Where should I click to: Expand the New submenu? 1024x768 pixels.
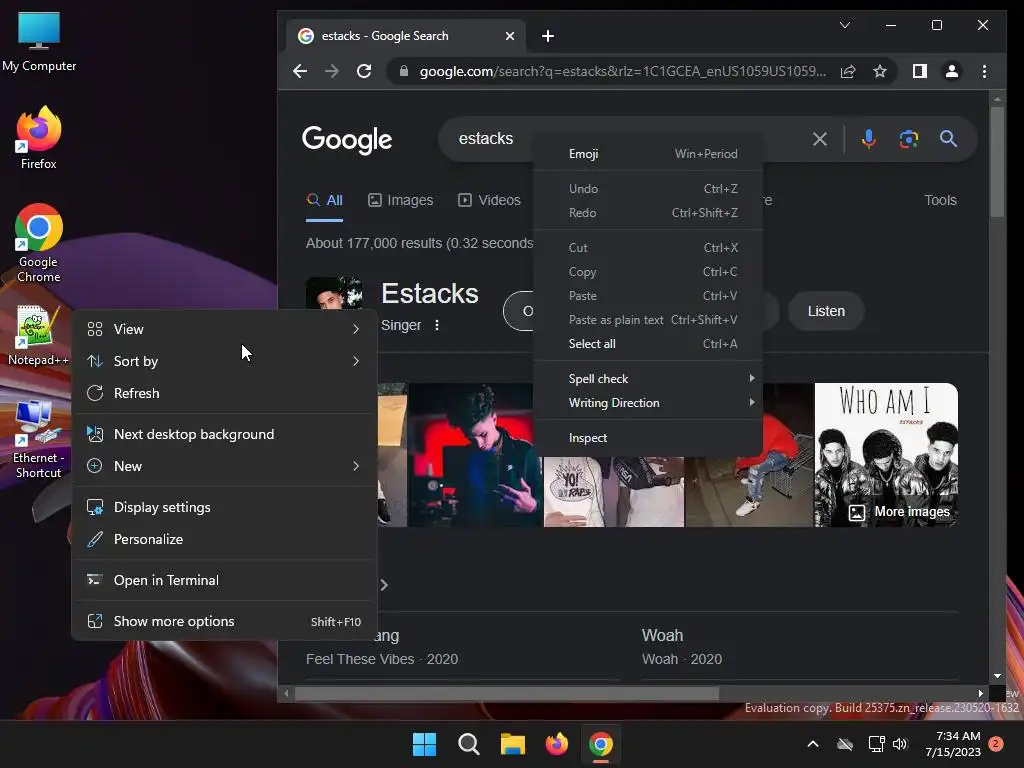click(224, 466)
